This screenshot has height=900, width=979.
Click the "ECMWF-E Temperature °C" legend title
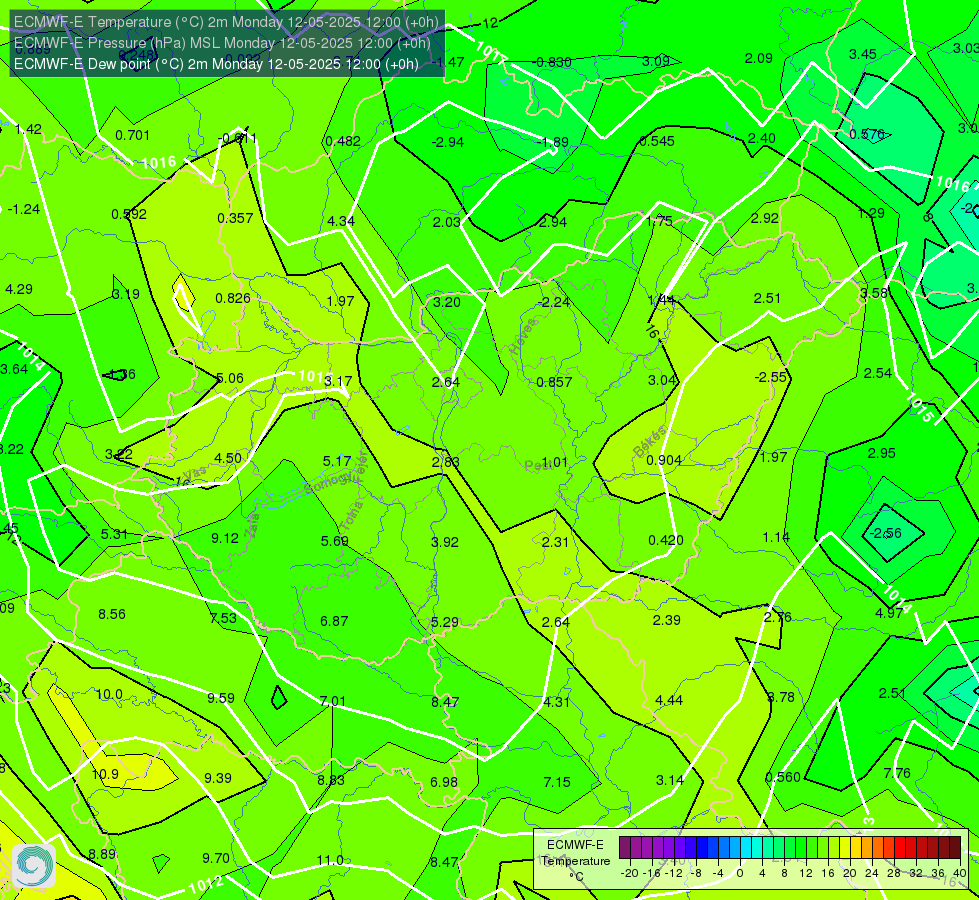(x=576, y=861)
